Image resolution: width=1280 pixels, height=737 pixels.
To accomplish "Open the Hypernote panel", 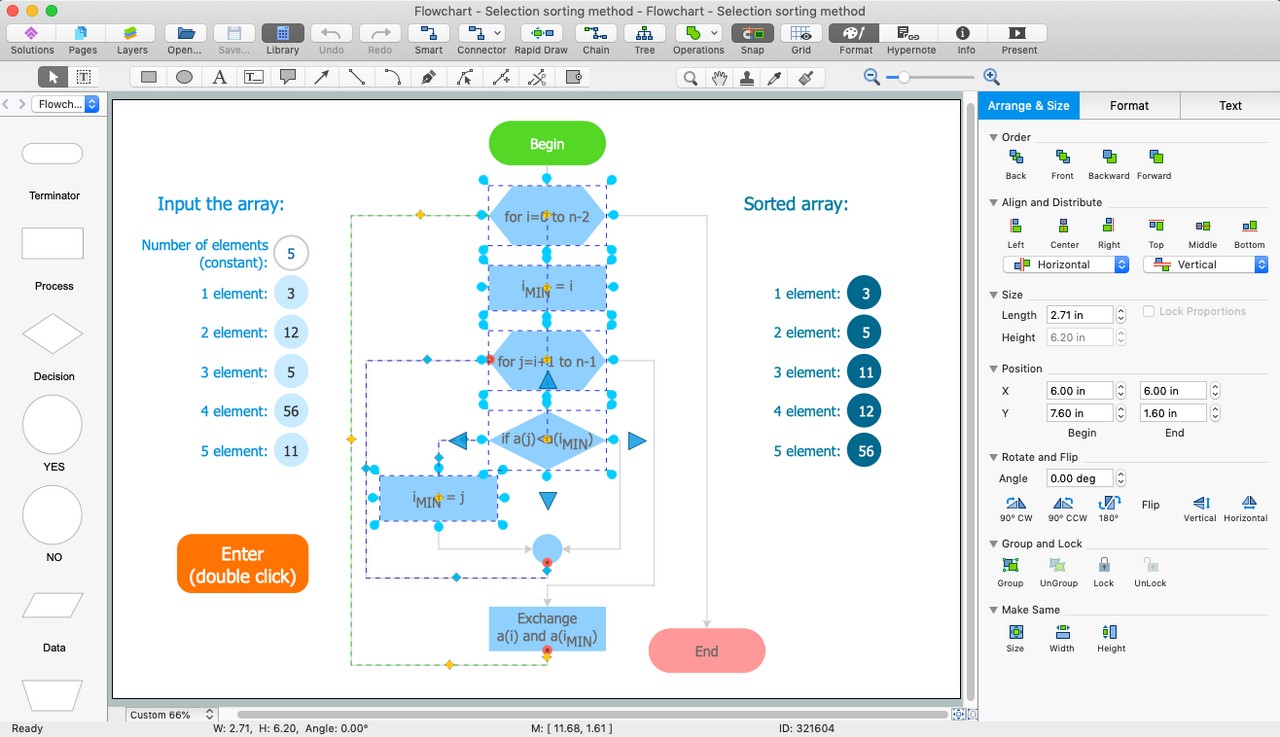I will point(910,34).
